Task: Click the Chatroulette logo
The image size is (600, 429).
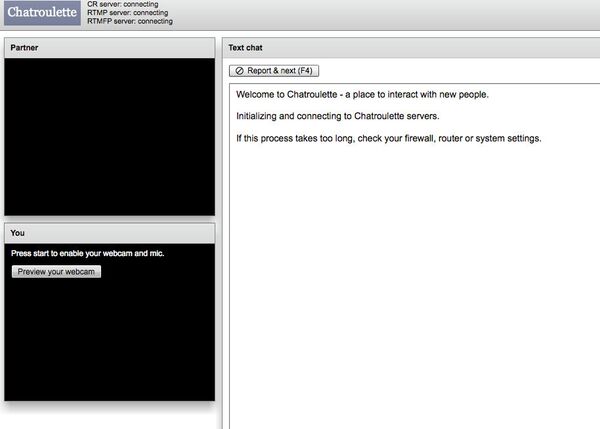Action: [42, 13]
